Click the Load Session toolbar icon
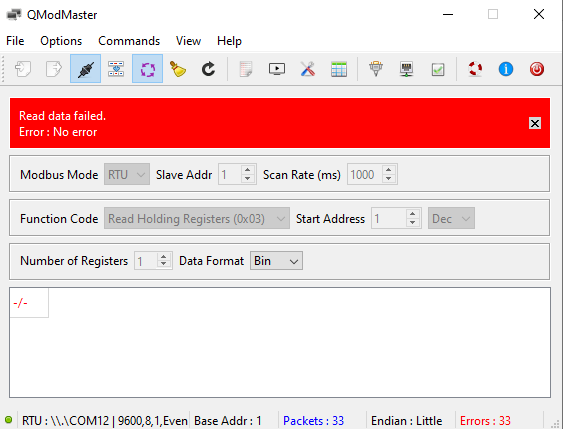This screenshot has height=429, width=563. (x=23, y=69)
